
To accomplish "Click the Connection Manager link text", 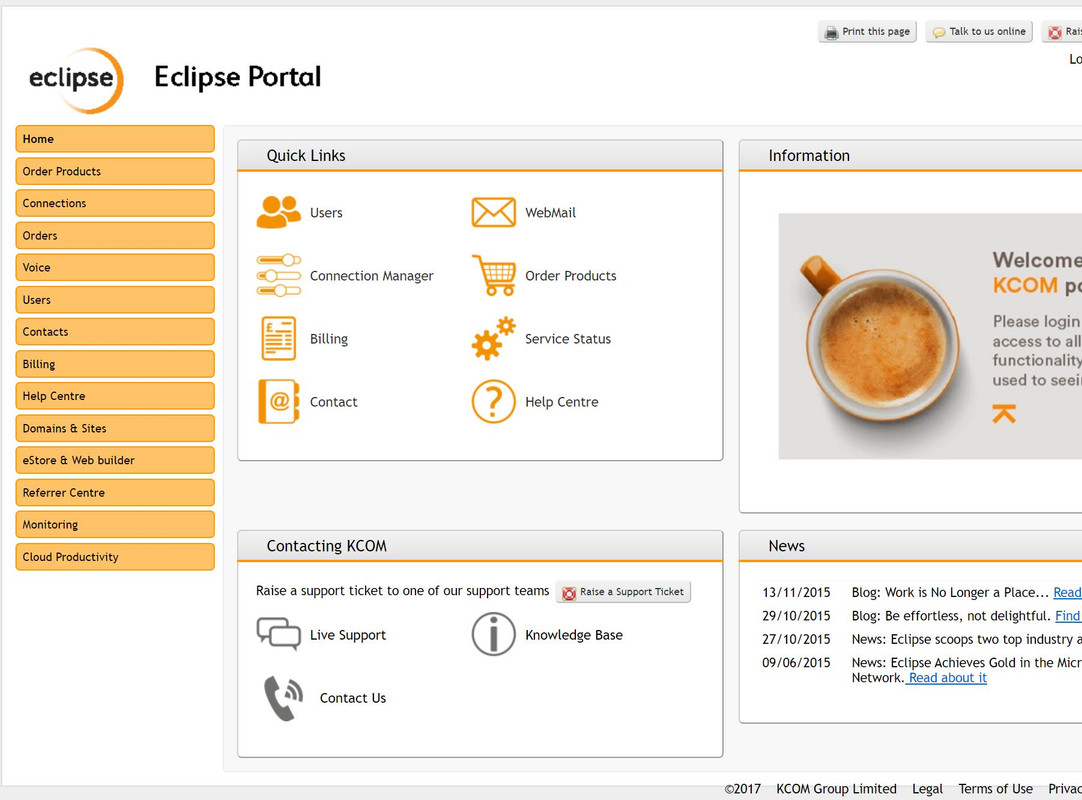I will point(371,276).
